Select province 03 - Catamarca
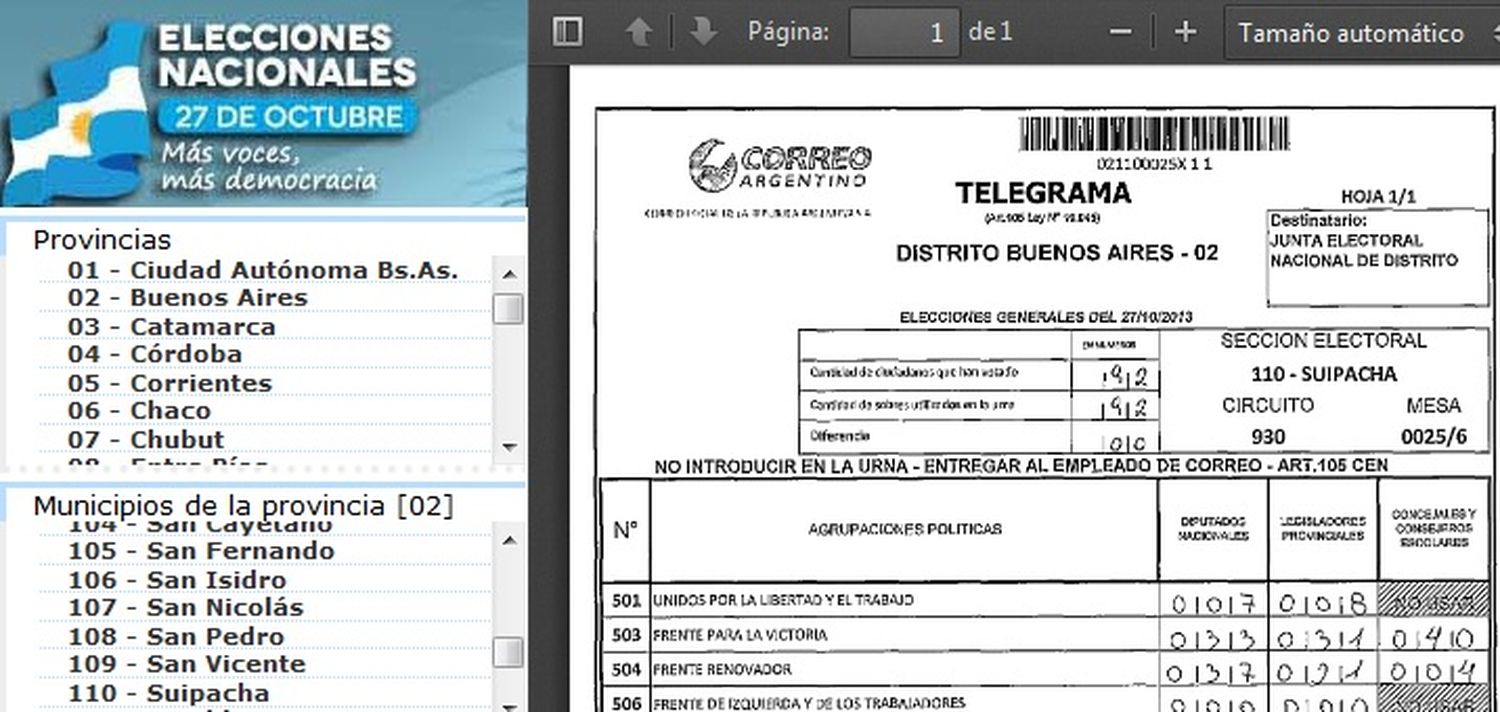 click(171, 327)
